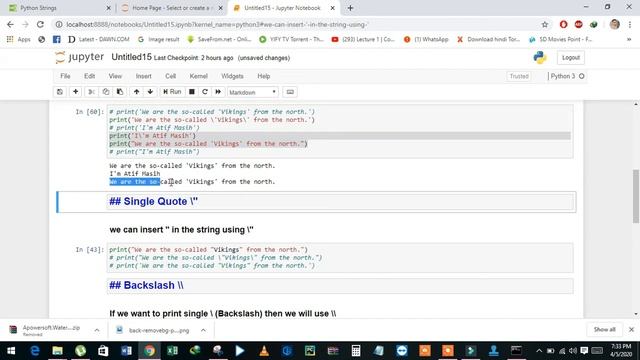Click the taskbar clock showing 7:33 PM
This screenshot has height=360, width=640.
tap(621, 351)
